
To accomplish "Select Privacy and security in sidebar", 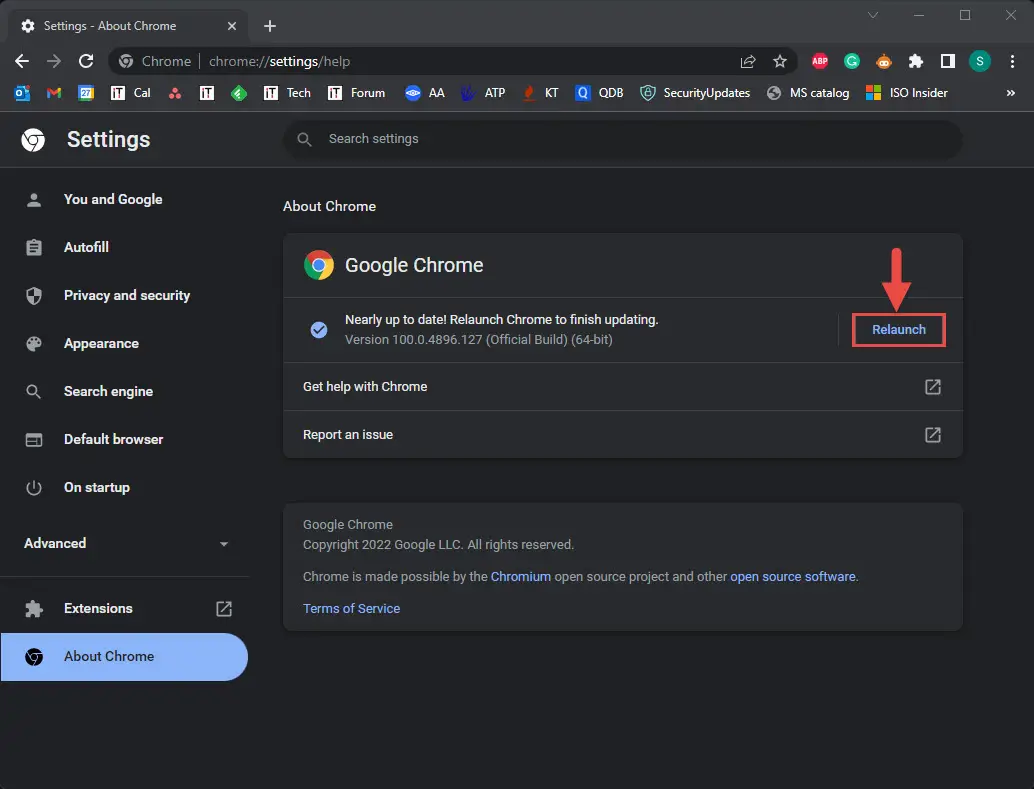I will [124, 296].
